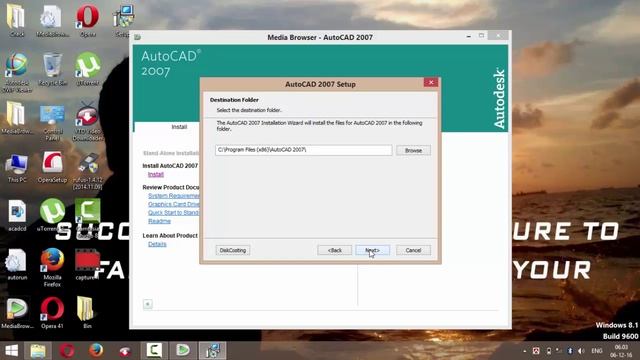This screenshot has width=640, height=360.
Task: Close the AutoCAD 2007 Setup dialog
Action: click(431, 82)
